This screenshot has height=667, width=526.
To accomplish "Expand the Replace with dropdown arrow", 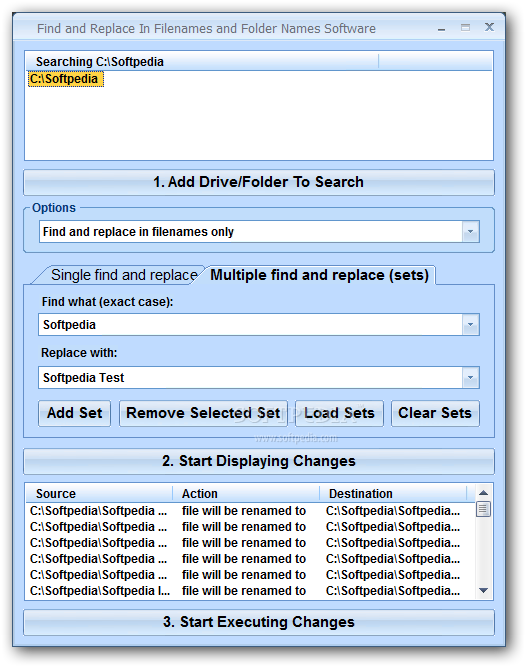I will pos(470,378).
